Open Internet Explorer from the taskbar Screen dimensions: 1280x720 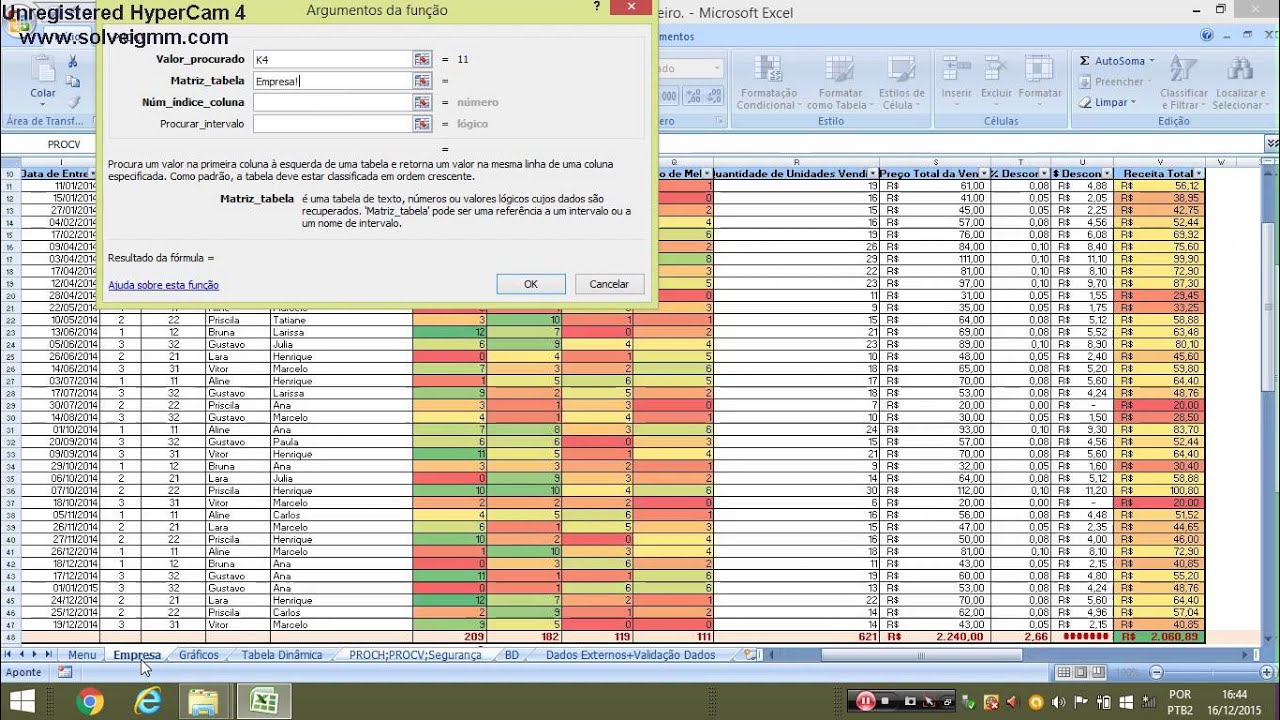pos(148,701)
